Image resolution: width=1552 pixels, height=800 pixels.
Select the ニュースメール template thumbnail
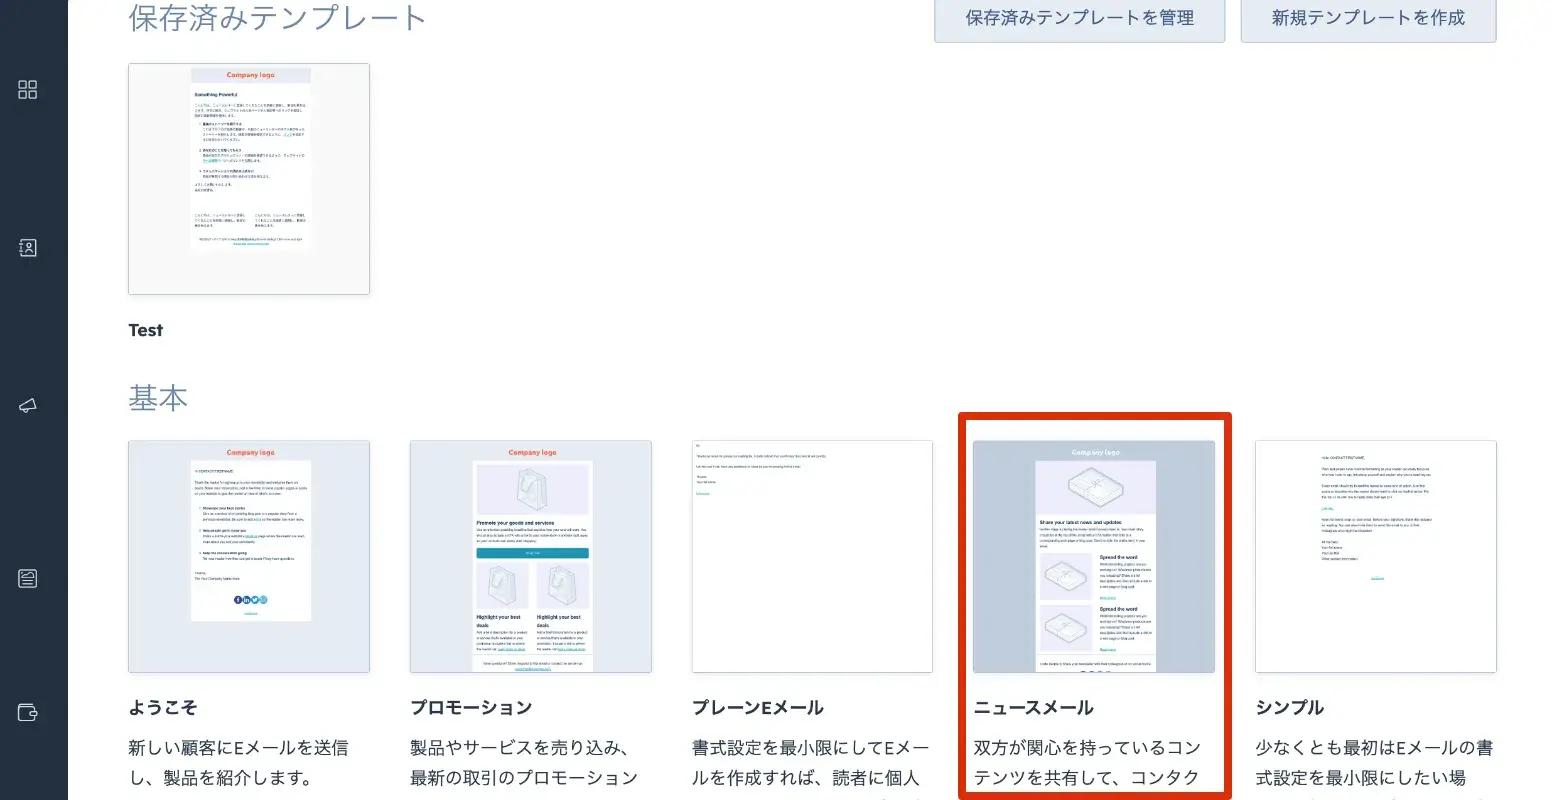[1094, 557]
